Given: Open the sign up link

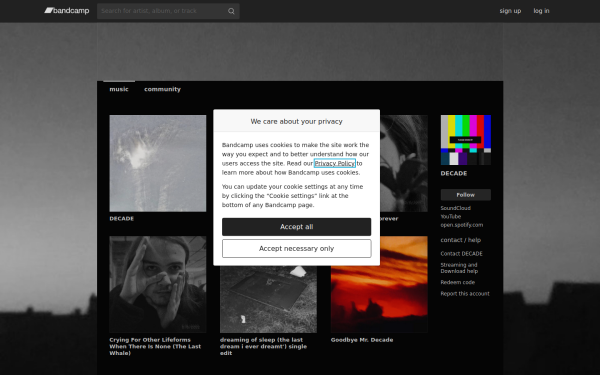Looking at the screenshot, I should pyautogui.click(x=510, y=11).
